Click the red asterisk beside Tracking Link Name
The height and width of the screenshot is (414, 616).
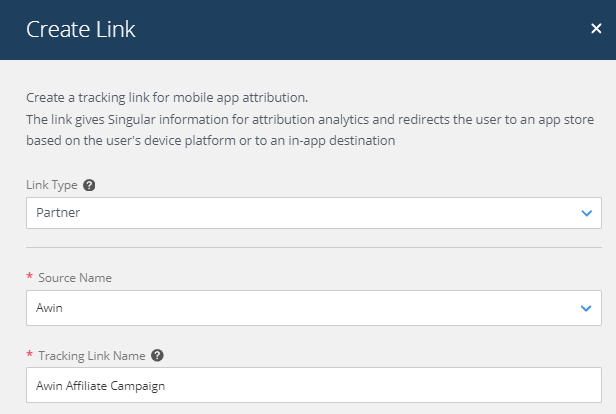coord(29,354)
